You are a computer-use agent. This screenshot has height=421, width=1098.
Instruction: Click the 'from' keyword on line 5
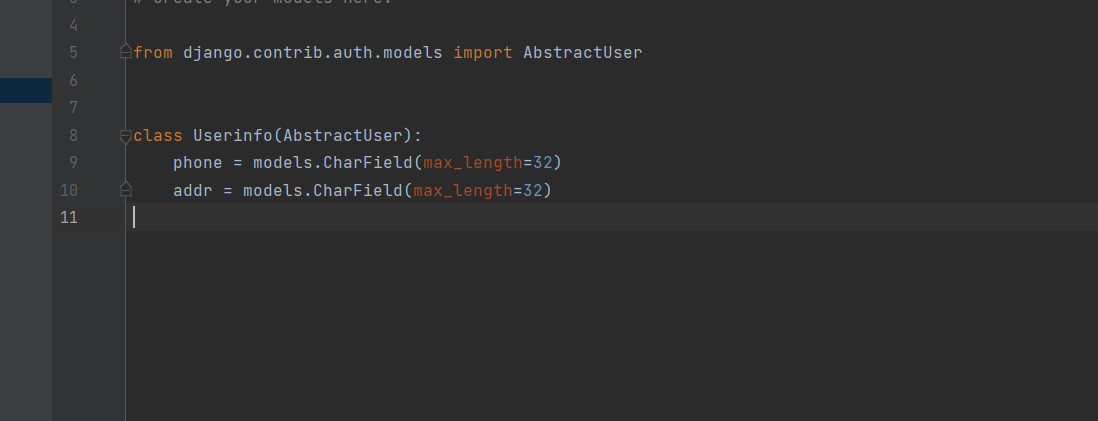pyautogui.click(x=153, y=52)
